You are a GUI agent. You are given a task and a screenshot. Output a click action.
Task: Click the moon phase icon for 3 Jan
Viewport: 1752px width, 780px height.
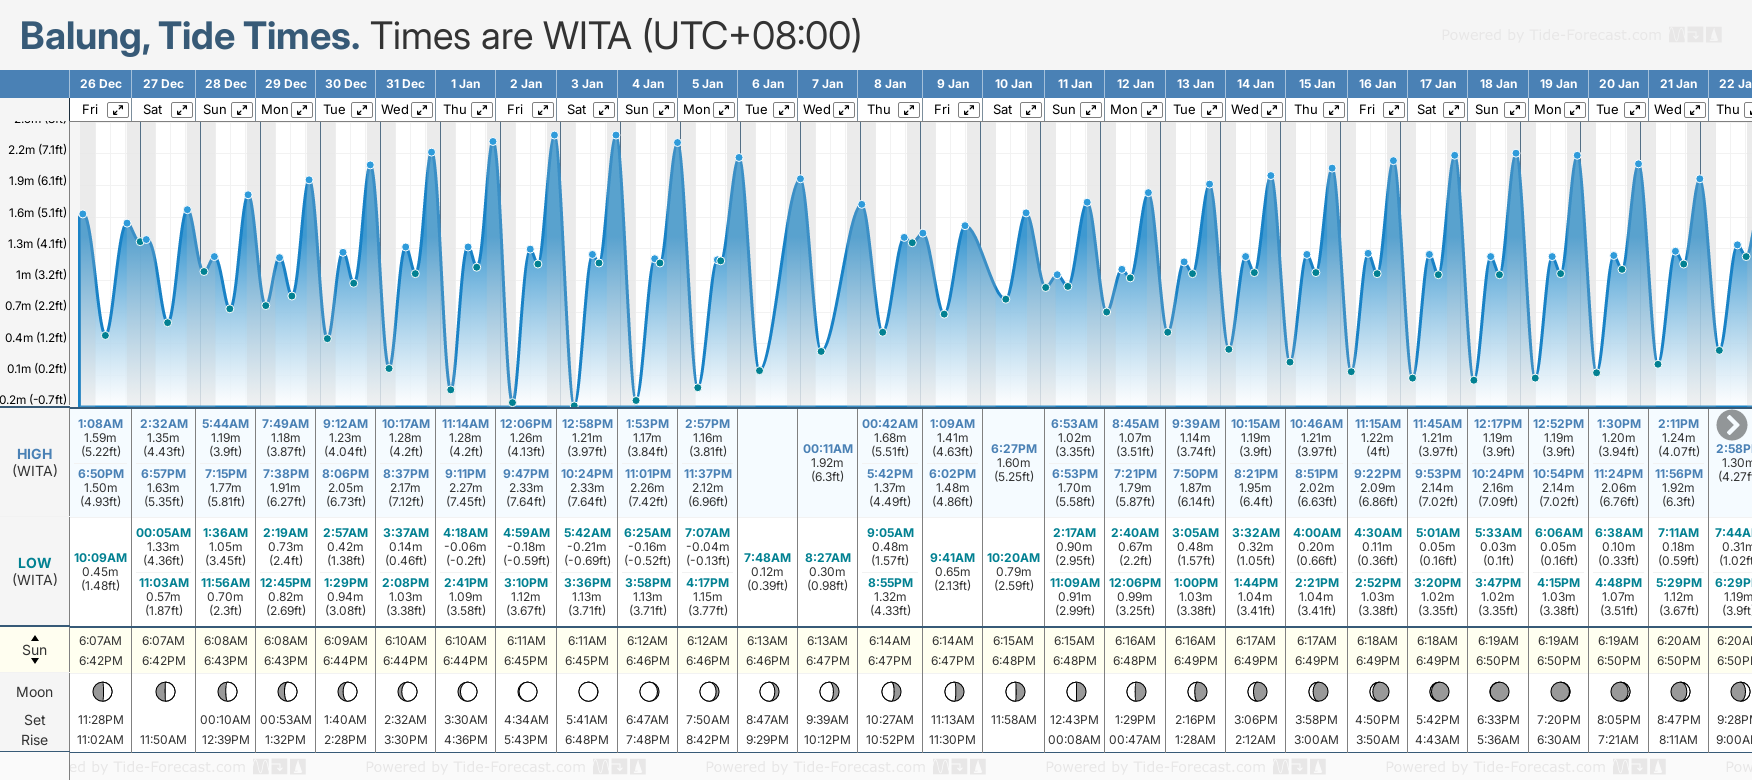pyautogui.click(x=588, y=692)
